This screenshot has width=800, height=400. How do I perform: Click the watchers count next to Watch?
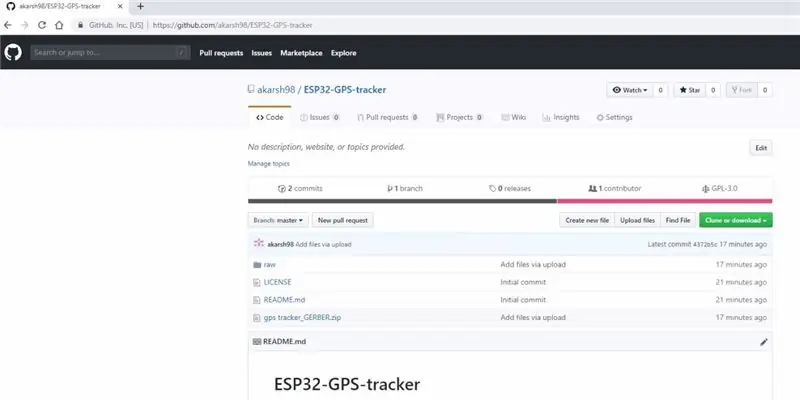pyautogui.click(x=660, y=90)
